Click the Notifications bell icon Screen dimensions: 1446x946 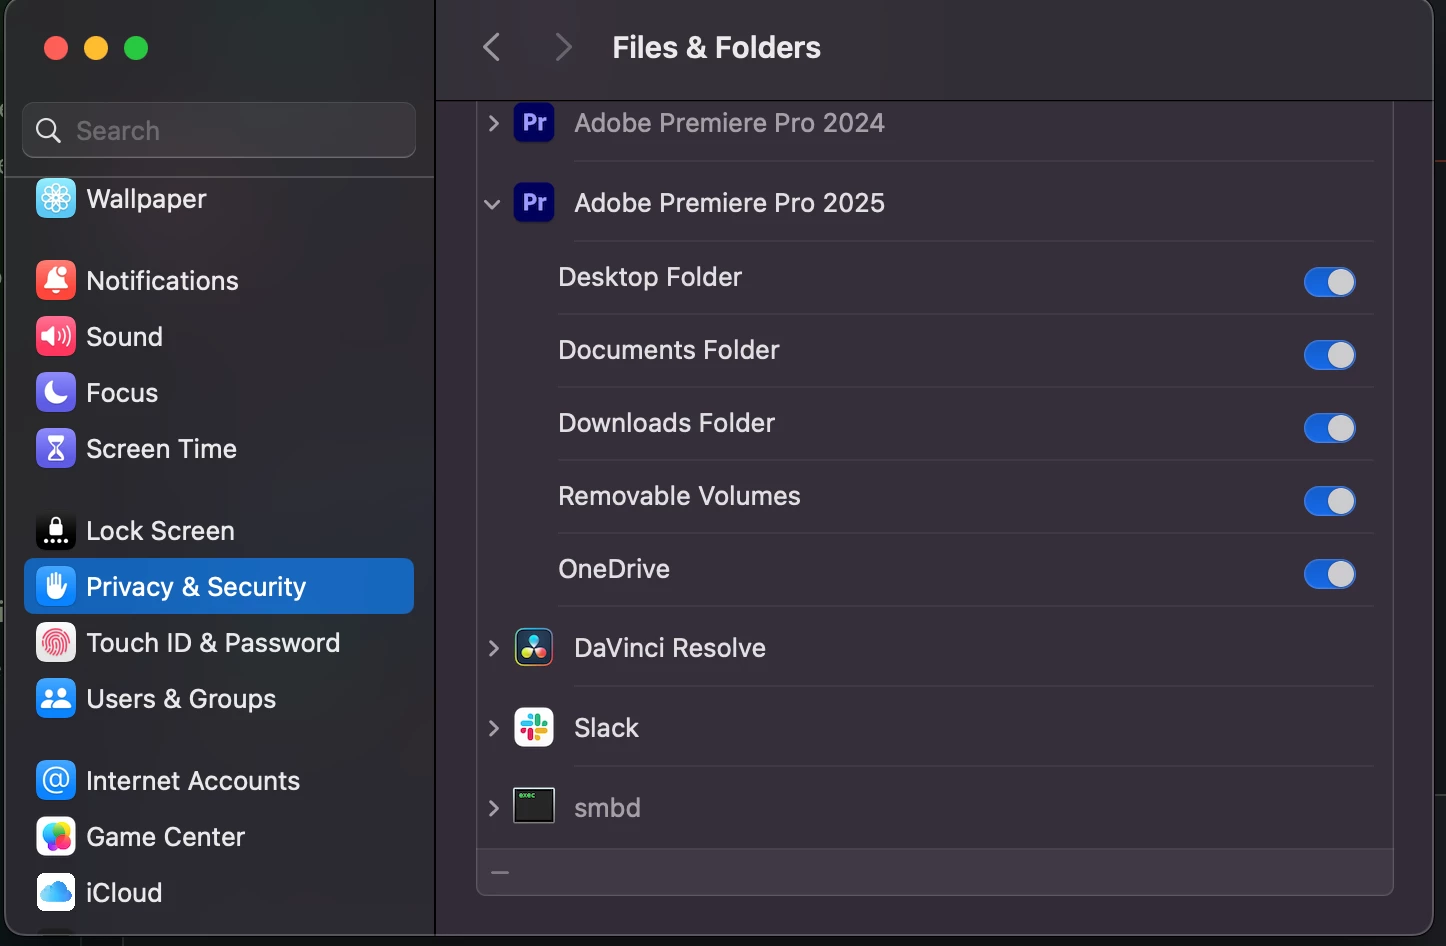pos(56,281)
